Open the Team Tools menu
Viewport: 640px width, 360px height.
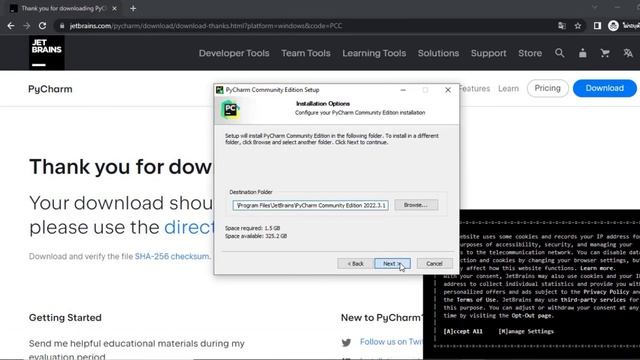[306, 53]
